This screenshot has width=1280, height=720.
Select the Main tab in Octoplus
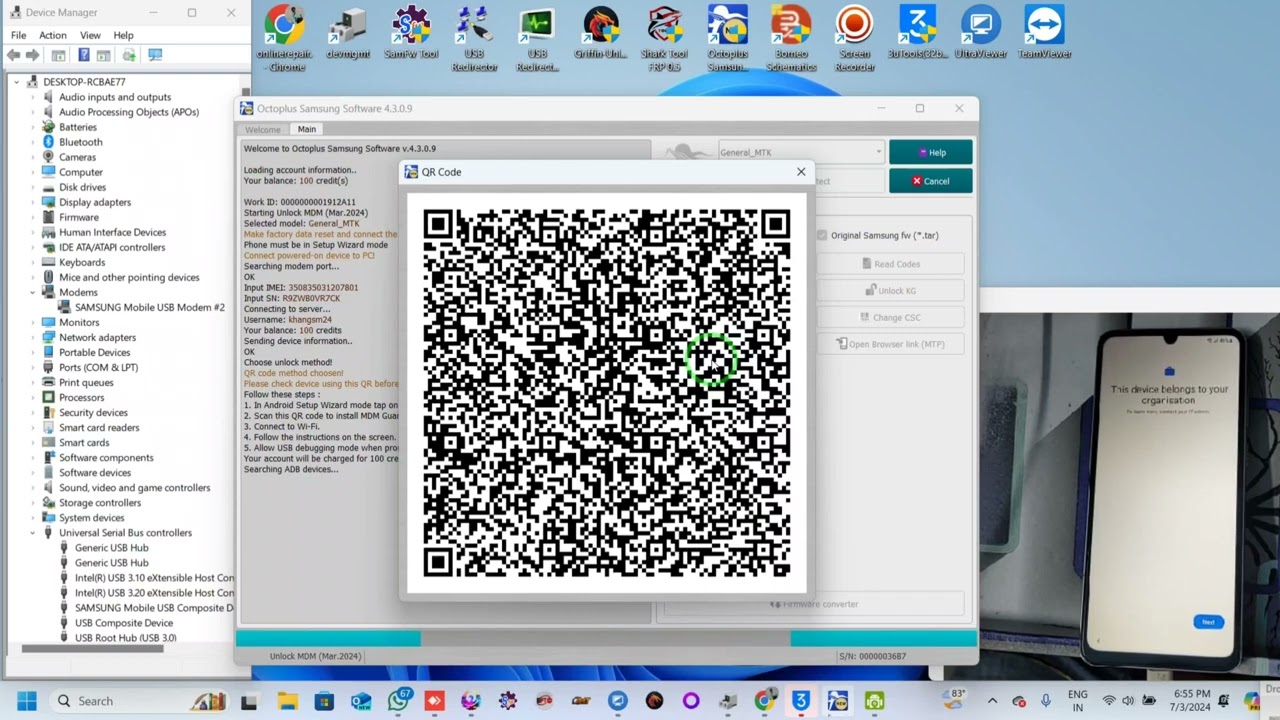pyautogui.click(x=306, y=129)
